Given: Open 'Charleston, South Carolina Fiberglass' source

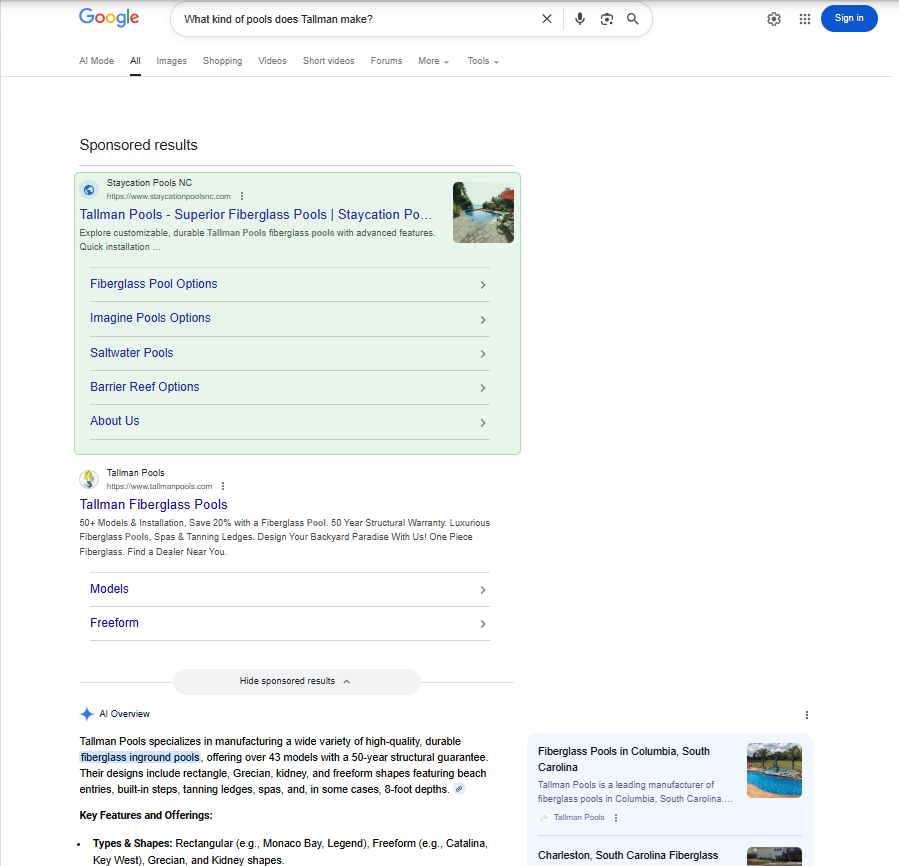Looking at the screenshot, I should (628, 855).
